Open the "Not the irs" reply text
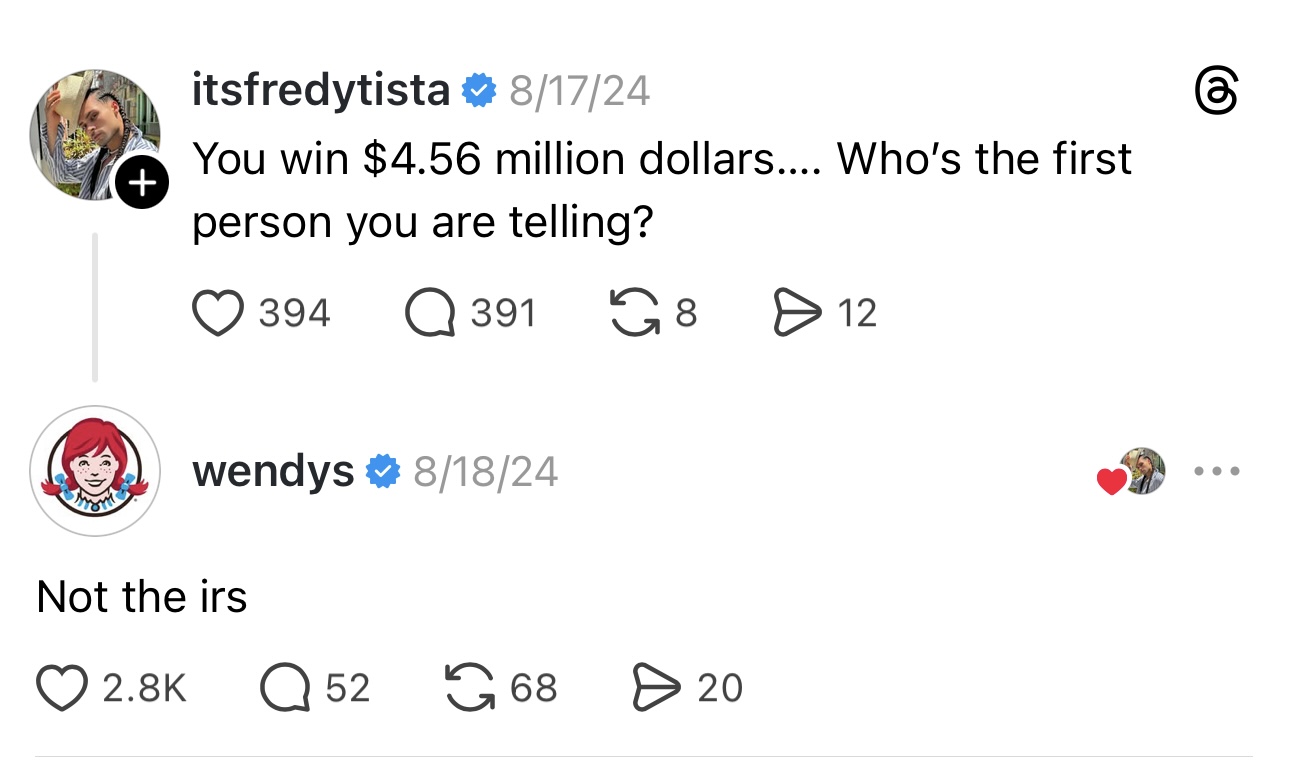The height and width of the screenshot is (766, 1289). tap(141, 597)
